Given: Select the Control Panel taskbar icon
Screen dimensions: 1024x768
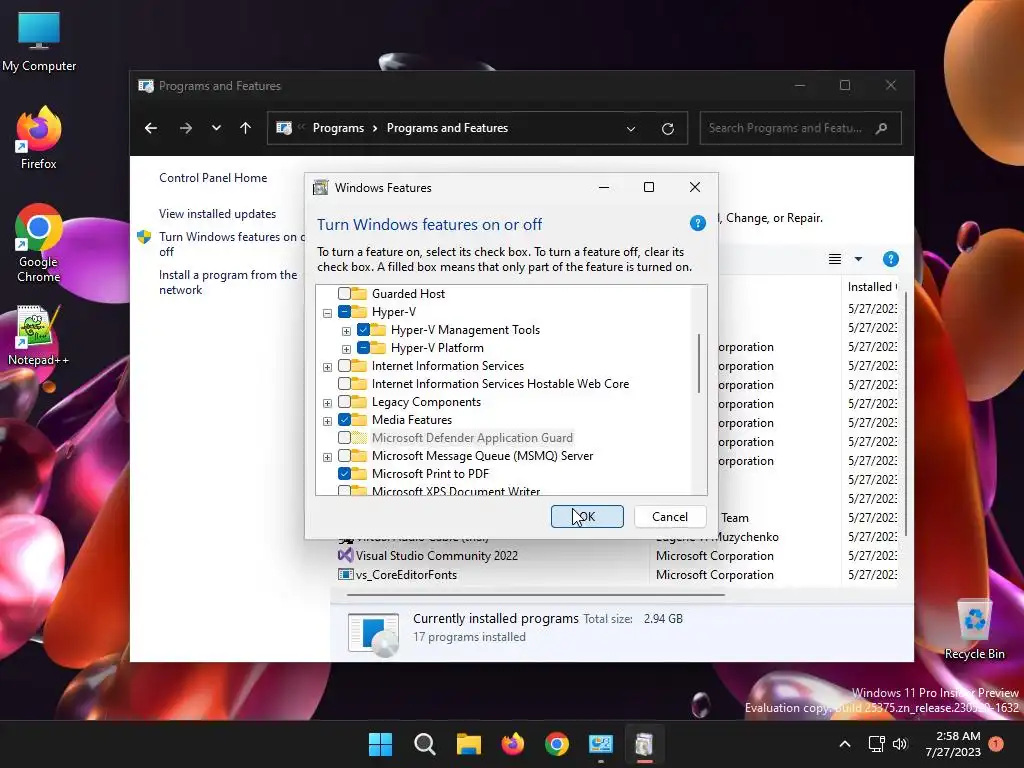Looking at the screenshot, I should [601, 744].
